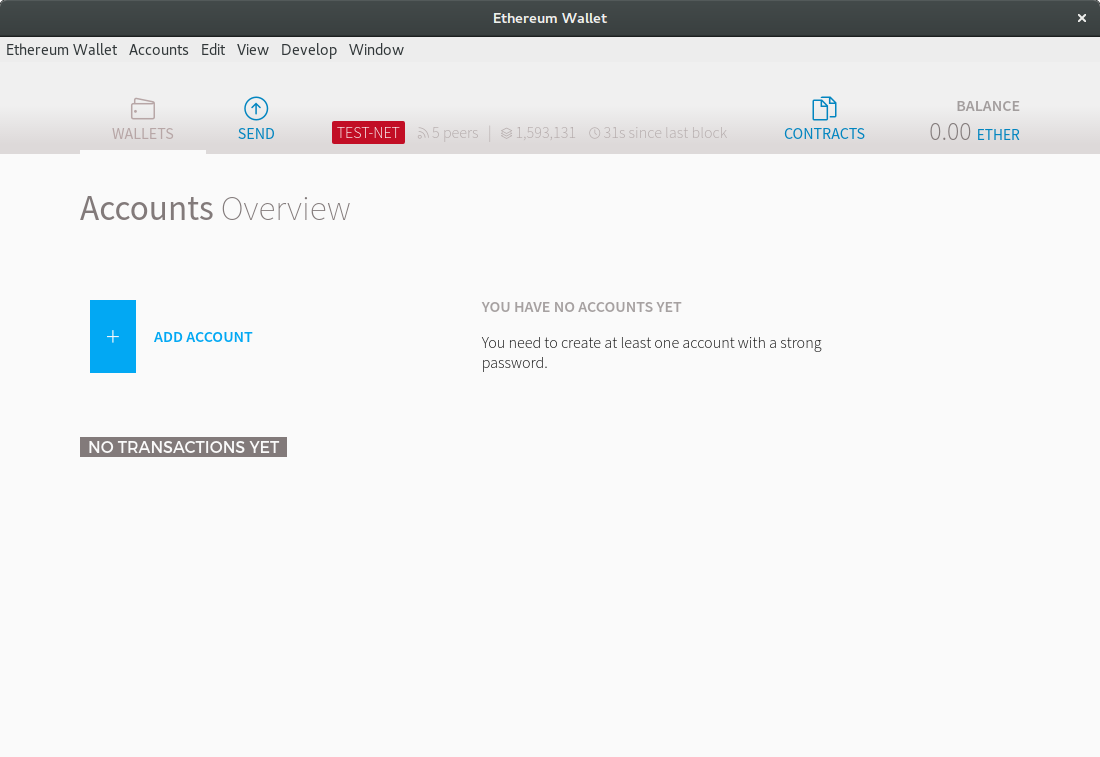Screen dimensions: 1100x757
Task: Click the Accounts Overview heading
Action: point(215,209)
